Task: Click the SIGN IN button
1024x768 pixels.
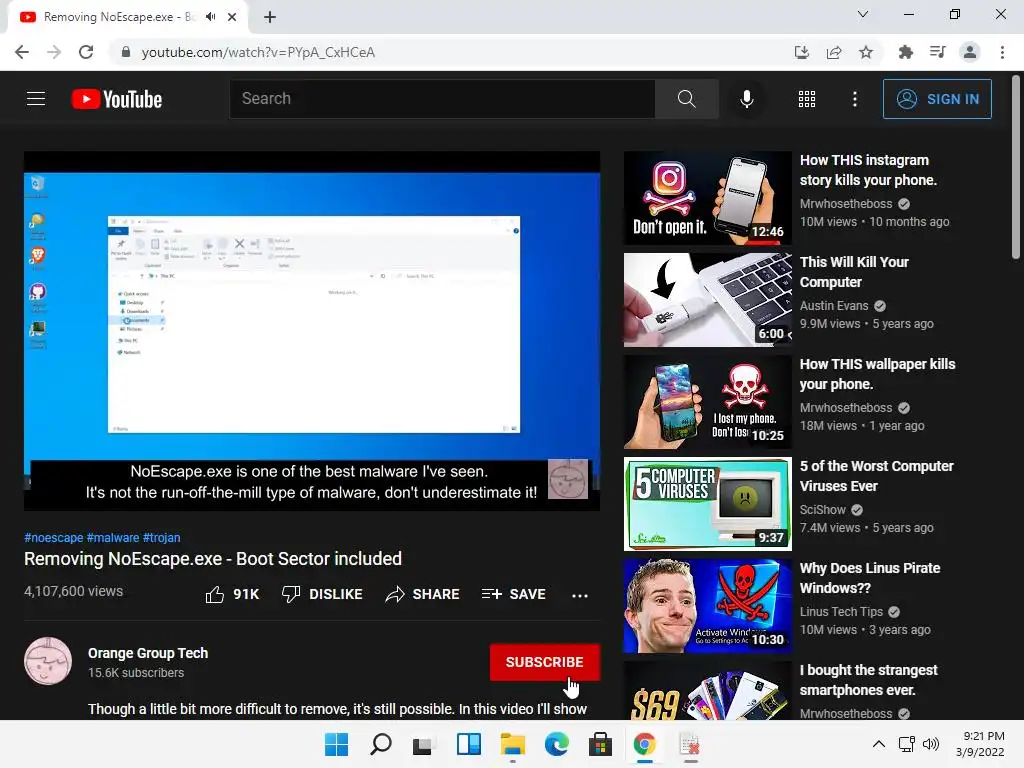Action: pos(937,99)
